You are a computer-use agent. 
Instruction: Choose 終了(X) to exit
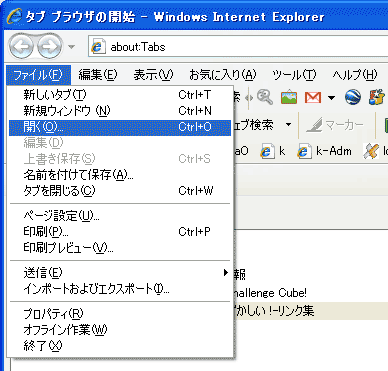pyautogui.click(x=120, y=346)
